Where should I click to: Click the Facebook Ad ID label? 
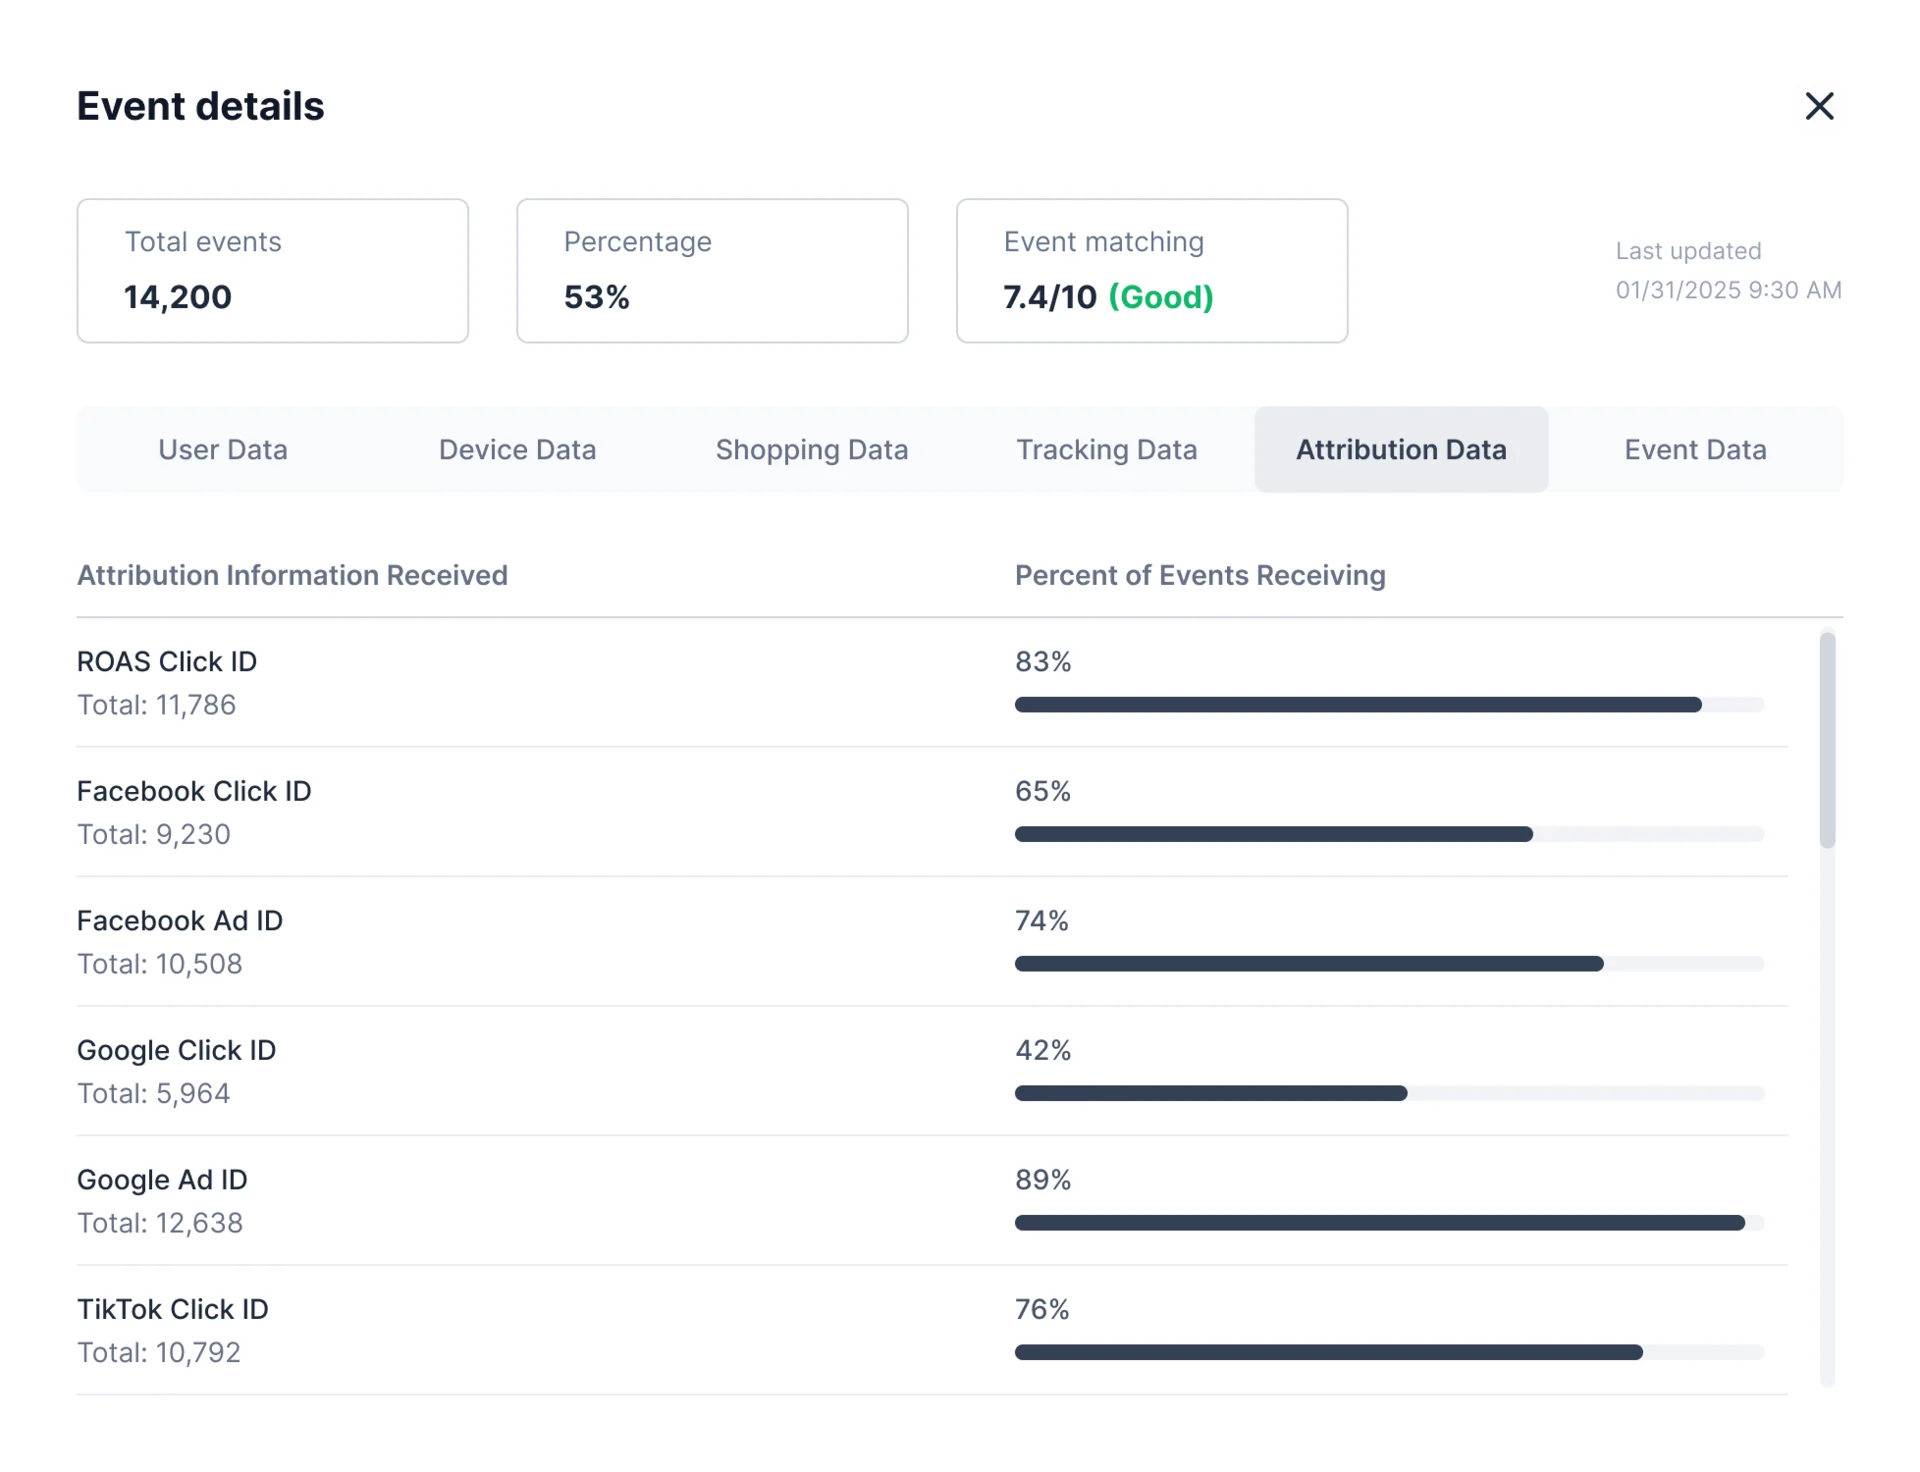pyautogui.click(x=180, y=921)
